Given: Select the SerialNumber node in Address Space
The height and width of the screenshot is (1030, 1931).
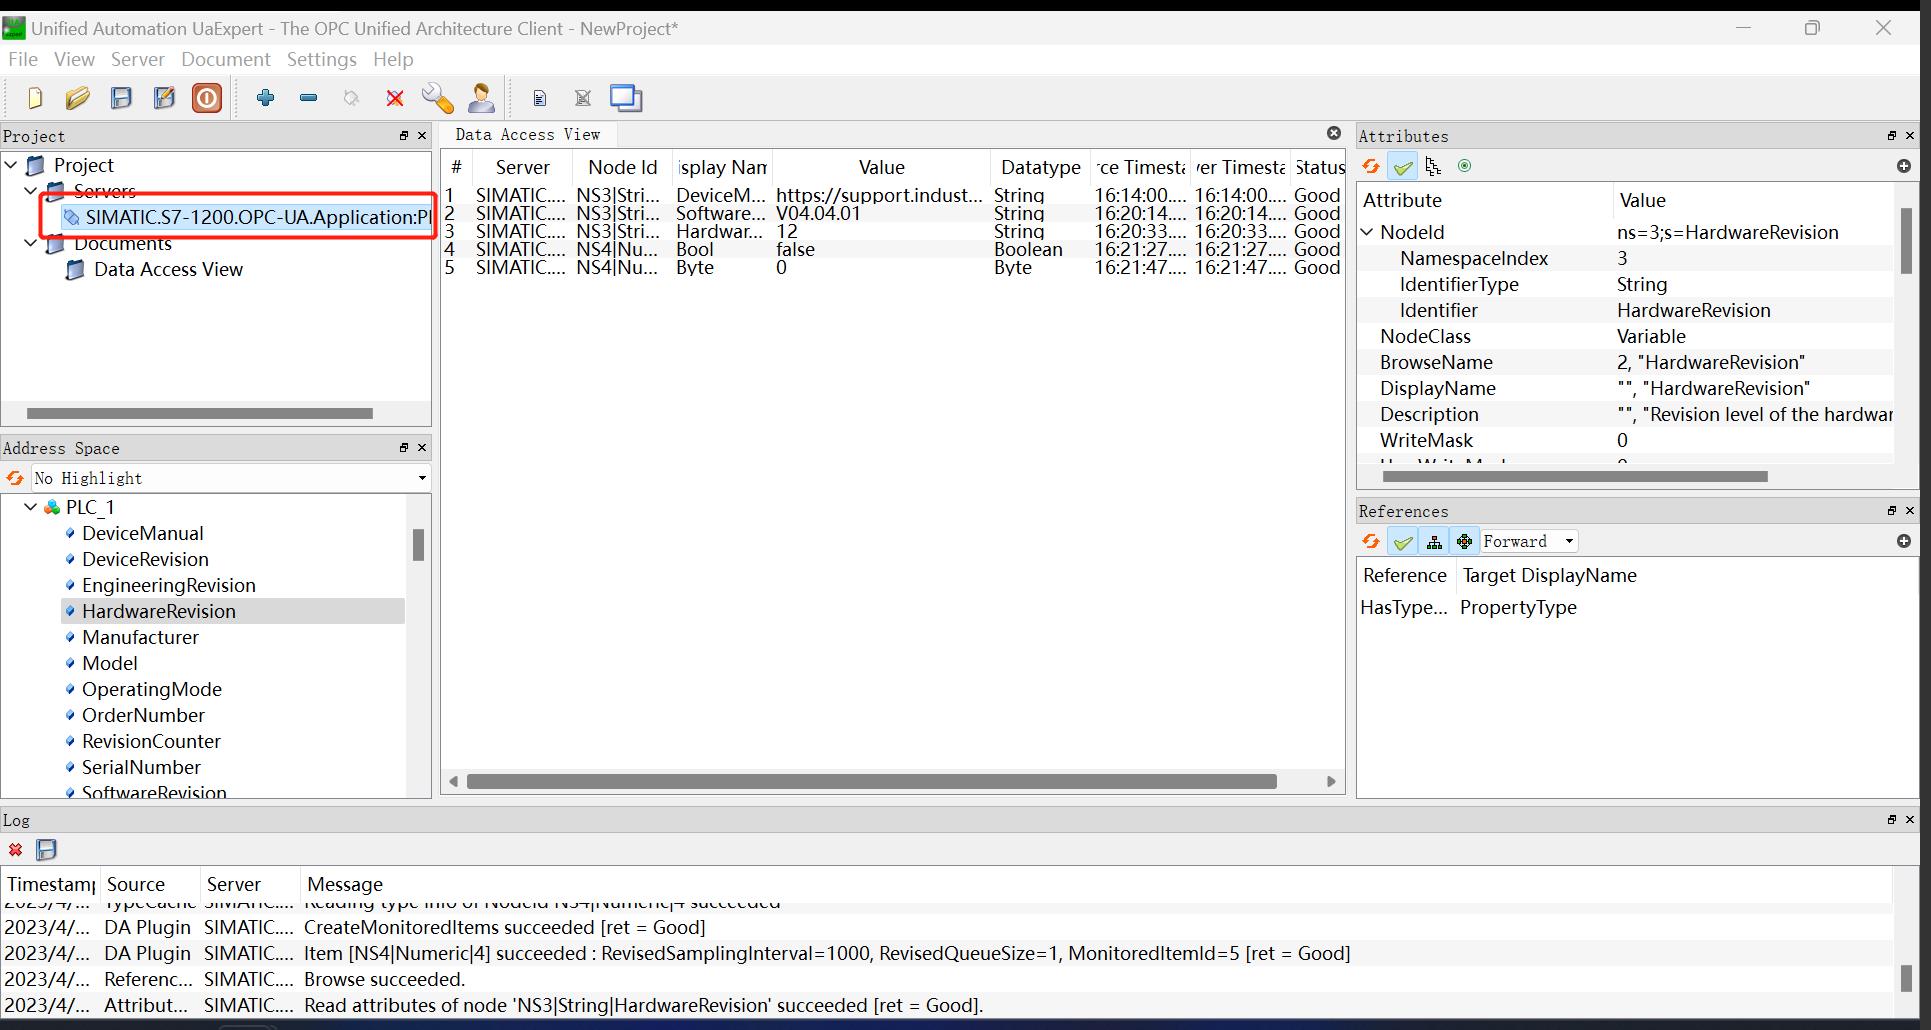Looking at the screenshot, I should point(141,767).
